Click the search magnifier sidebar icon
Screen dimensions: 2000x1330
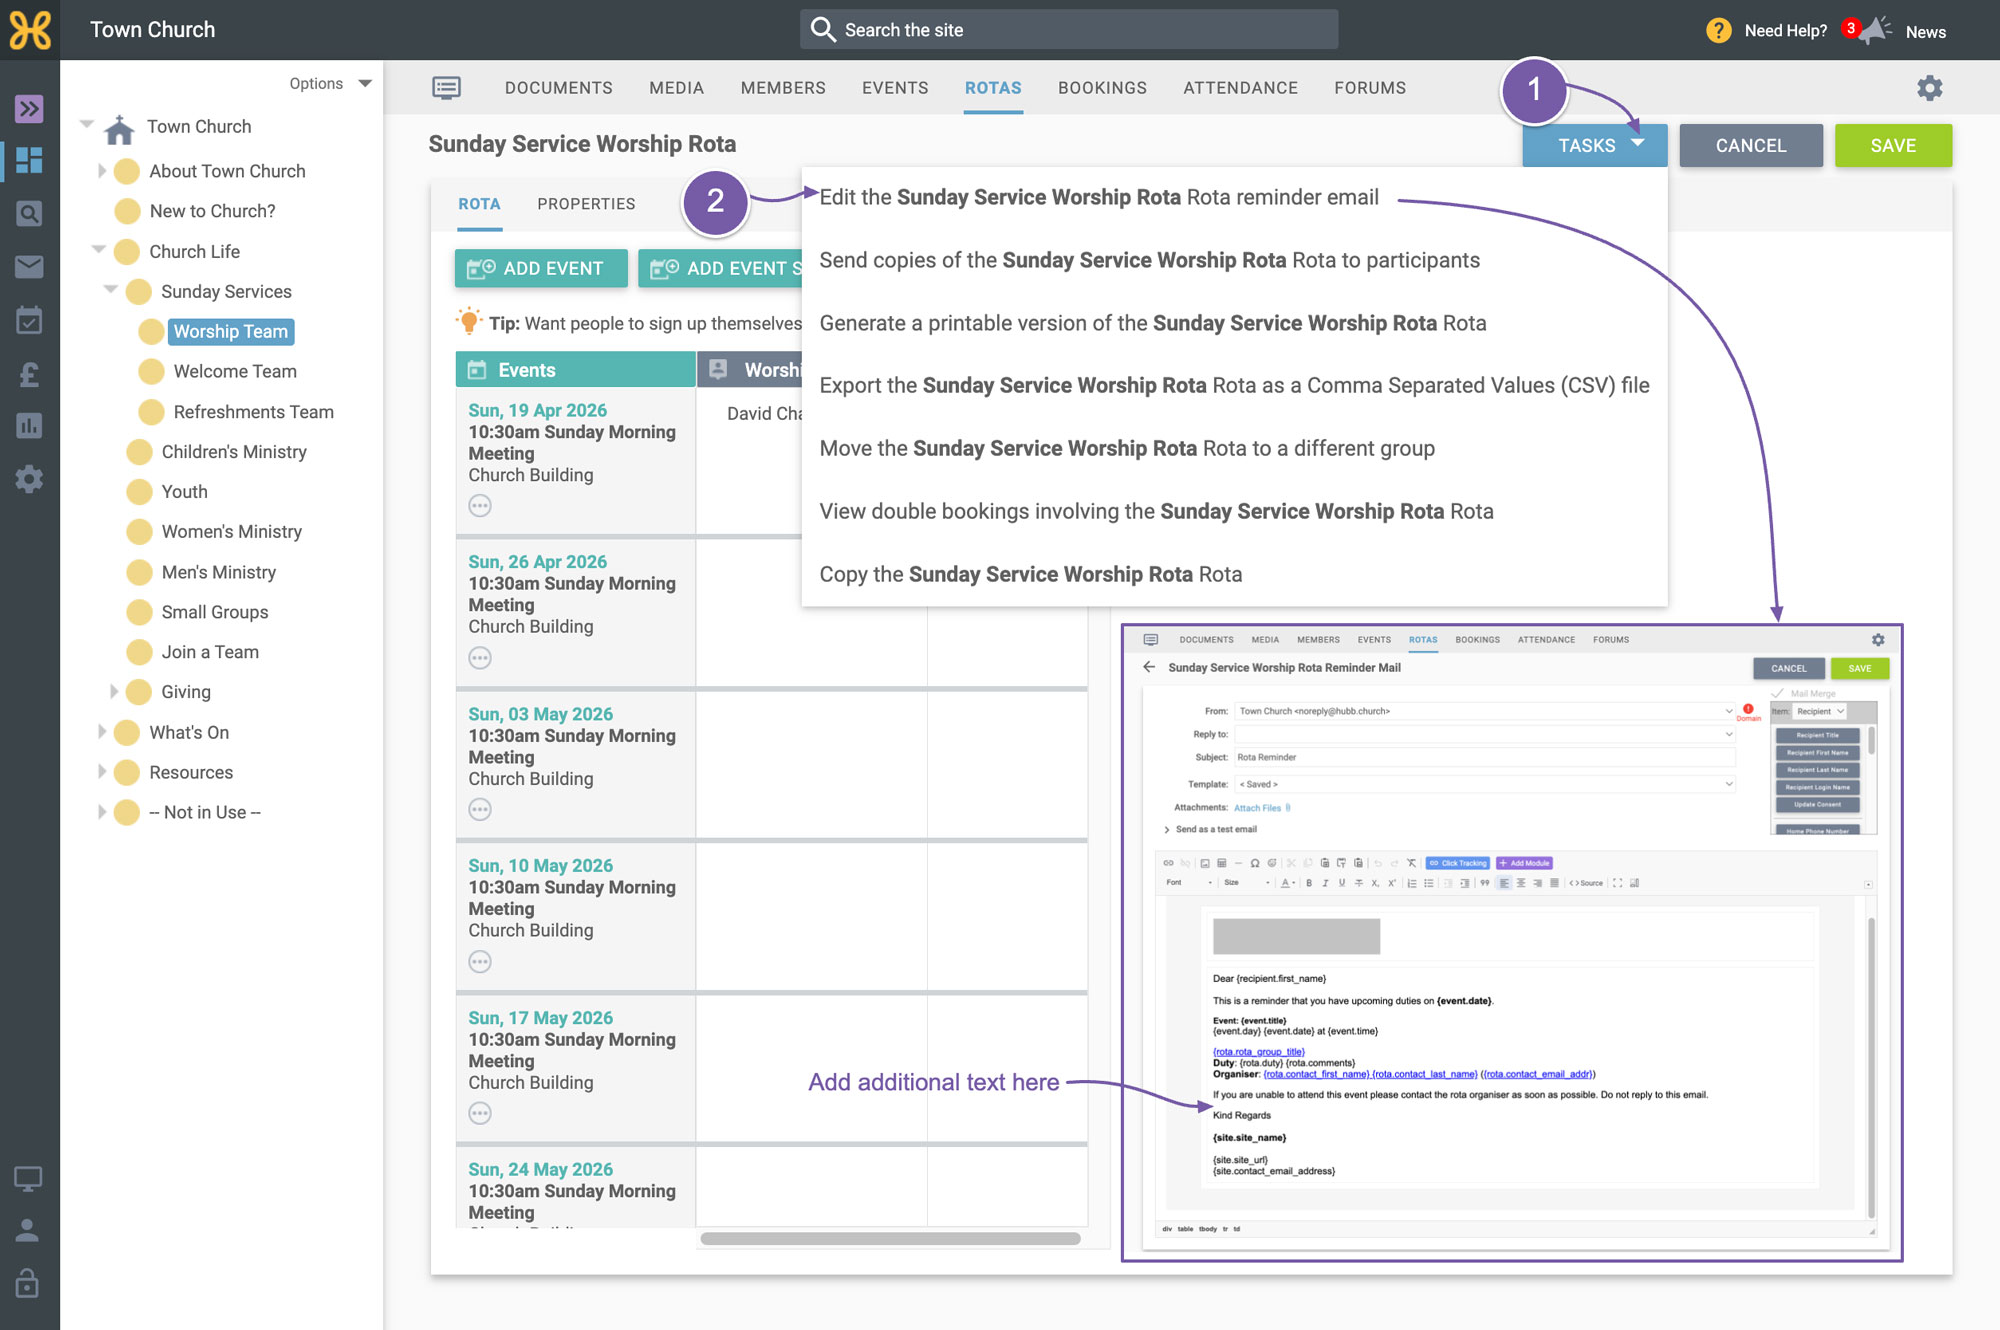click(29, 213)
